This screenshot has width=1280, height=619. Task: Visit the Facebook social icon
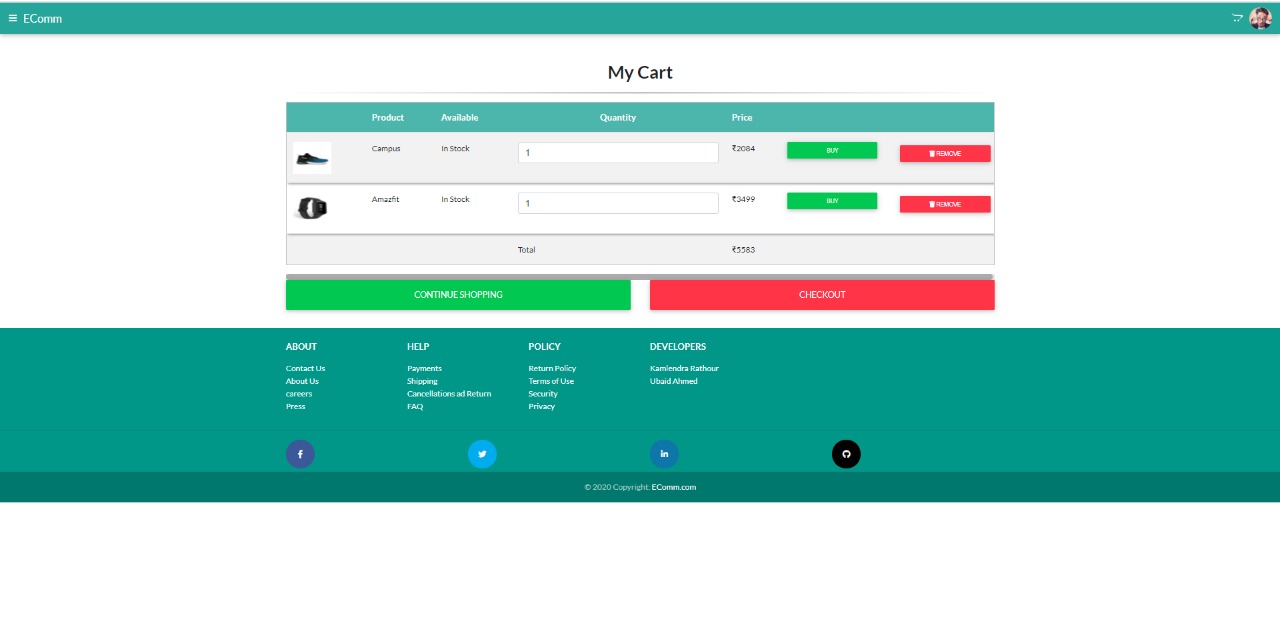pos(300,454)
